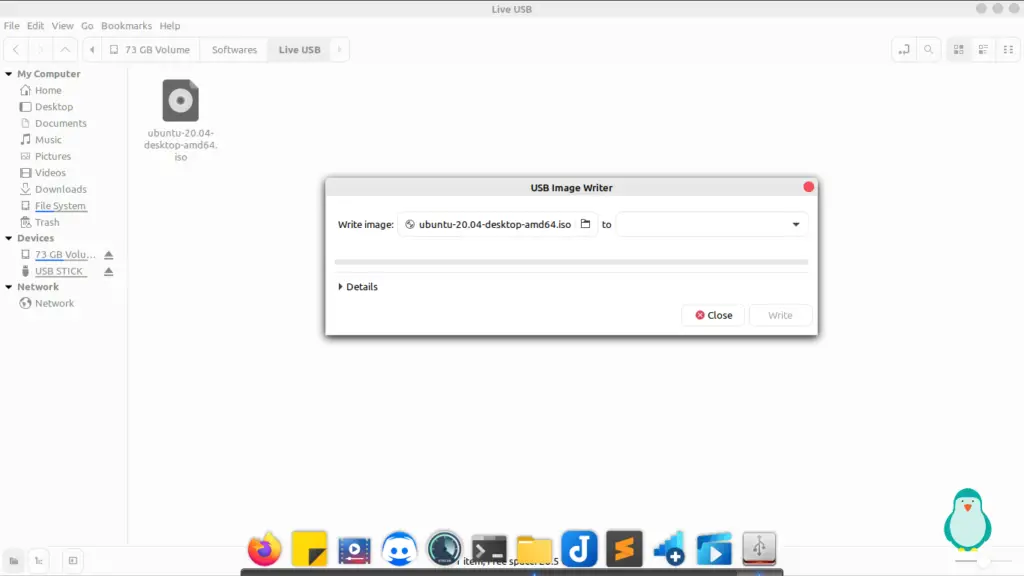Open the View menu

[63, 25]
